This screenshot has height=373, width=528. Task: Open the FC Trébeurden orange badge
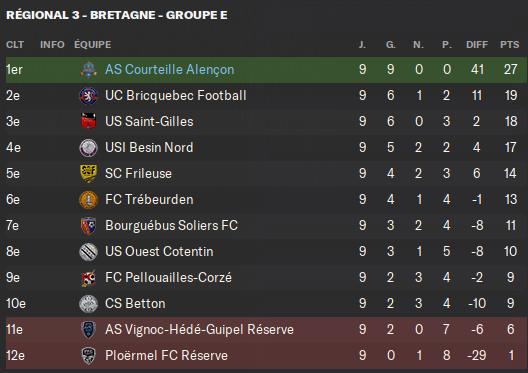(x=89, y=200)
